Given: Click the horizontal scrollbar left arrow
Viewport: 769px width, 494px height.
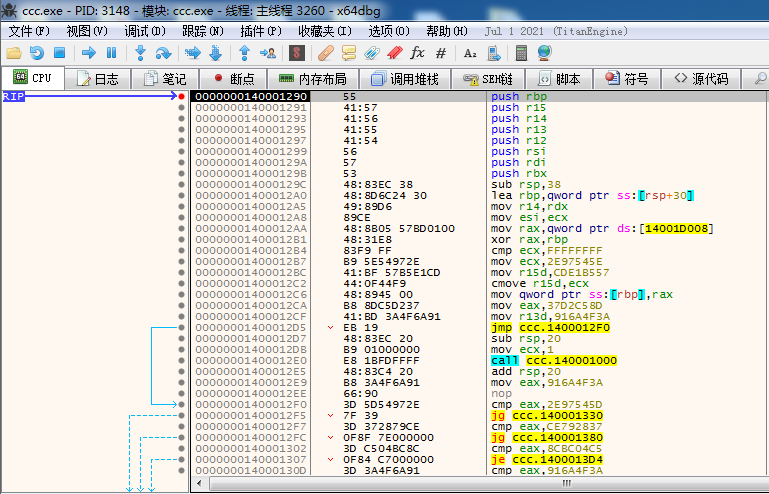Looking at the screenshot, I should [x=199, y=483].
